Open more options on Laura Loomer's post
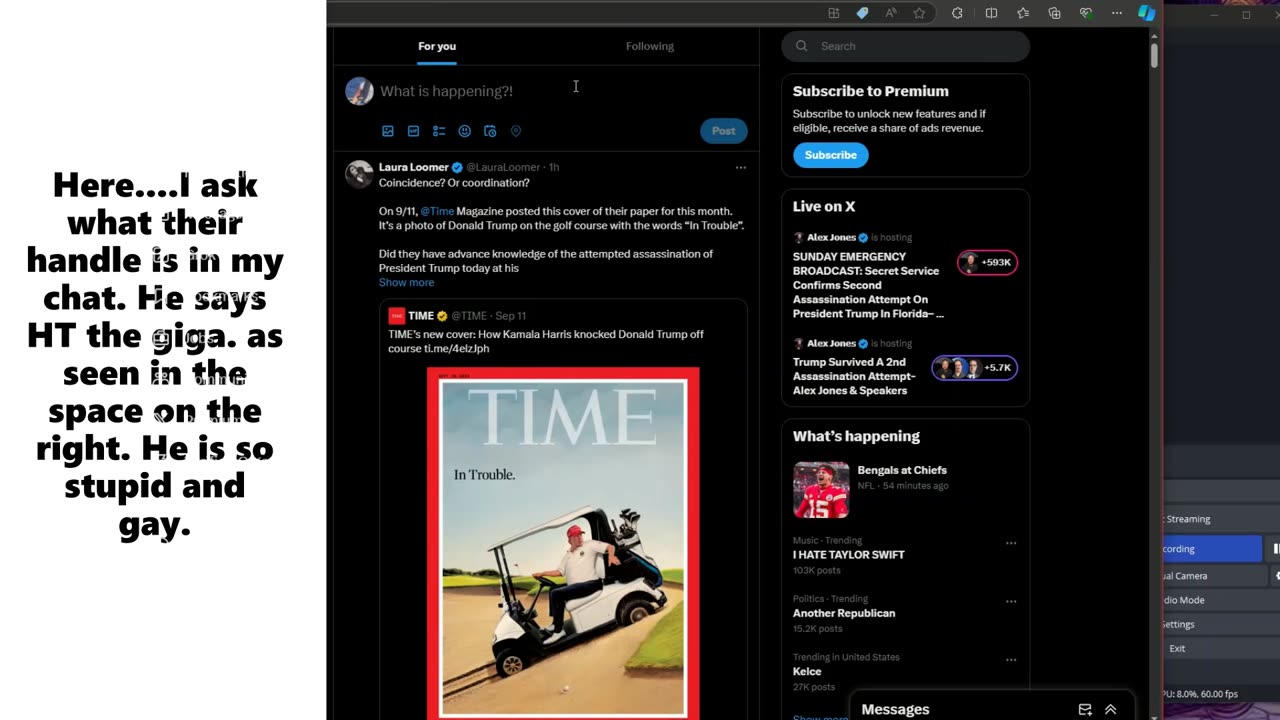1280x720 pixels. (x=741, y=167)
